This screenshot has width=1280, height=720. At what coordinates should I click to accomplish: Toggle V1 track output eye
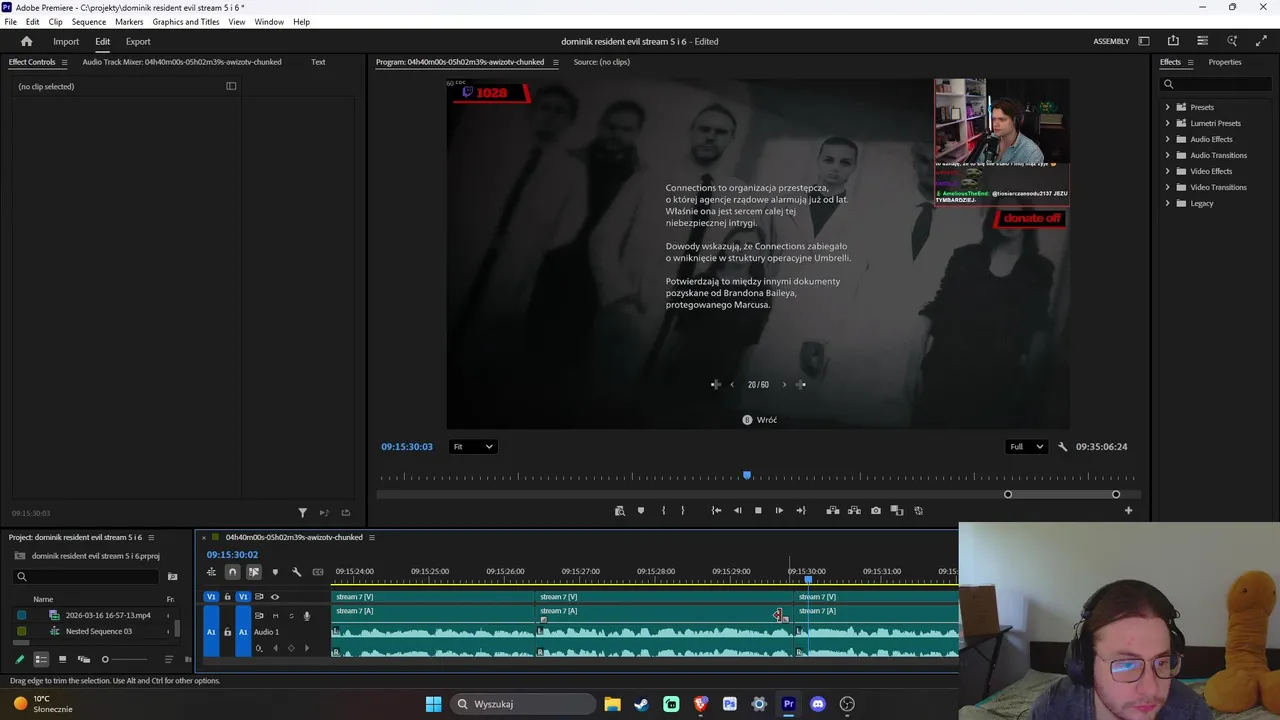tap(275, 597)
